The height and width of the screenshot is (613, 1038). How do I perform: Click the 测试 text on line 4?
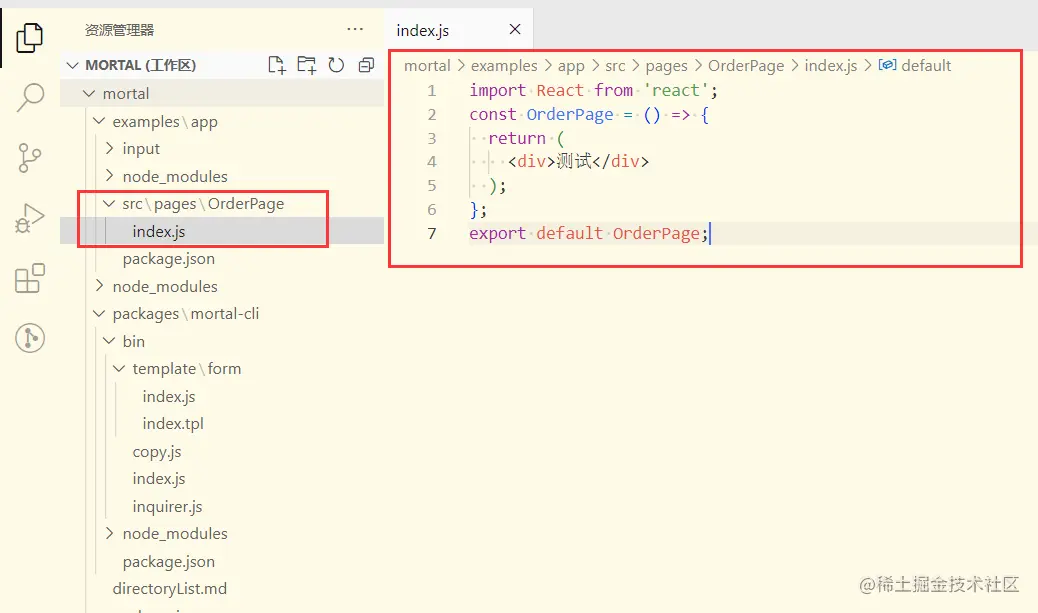(x=573, y=162)
